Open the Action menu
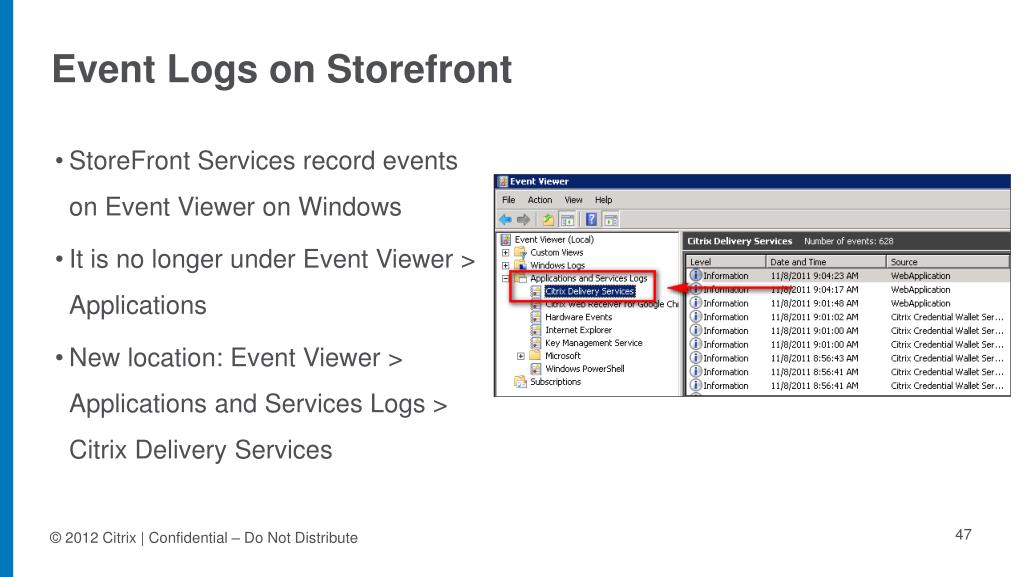The width and height of the screenshot is (1023, 577). pyautogui.click(x=540, y=200)
